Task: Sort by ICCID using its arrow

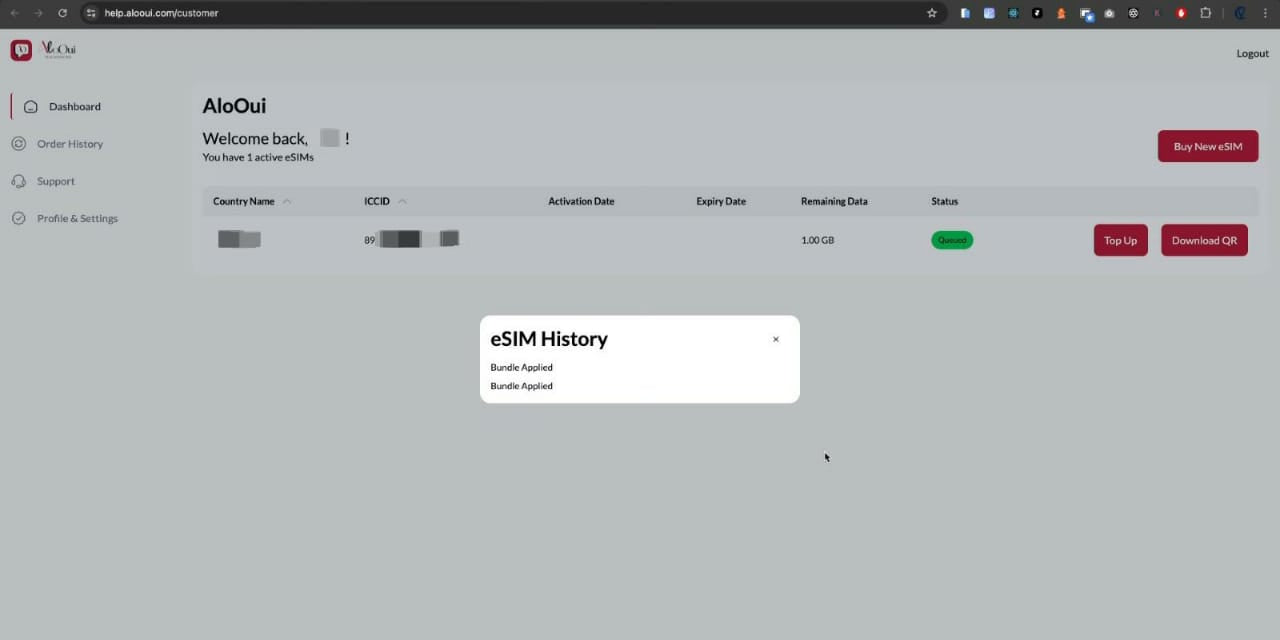Action: [402, 201]
